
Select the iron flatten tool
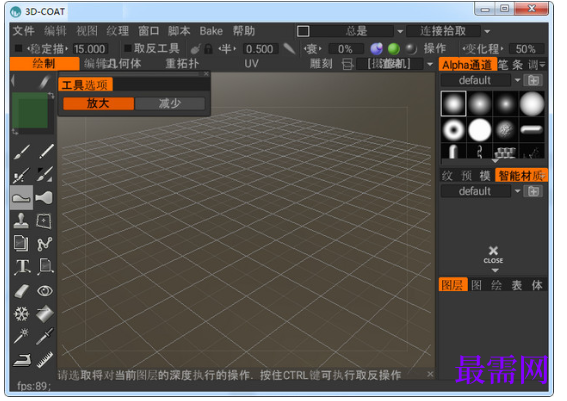click(22, 360)
